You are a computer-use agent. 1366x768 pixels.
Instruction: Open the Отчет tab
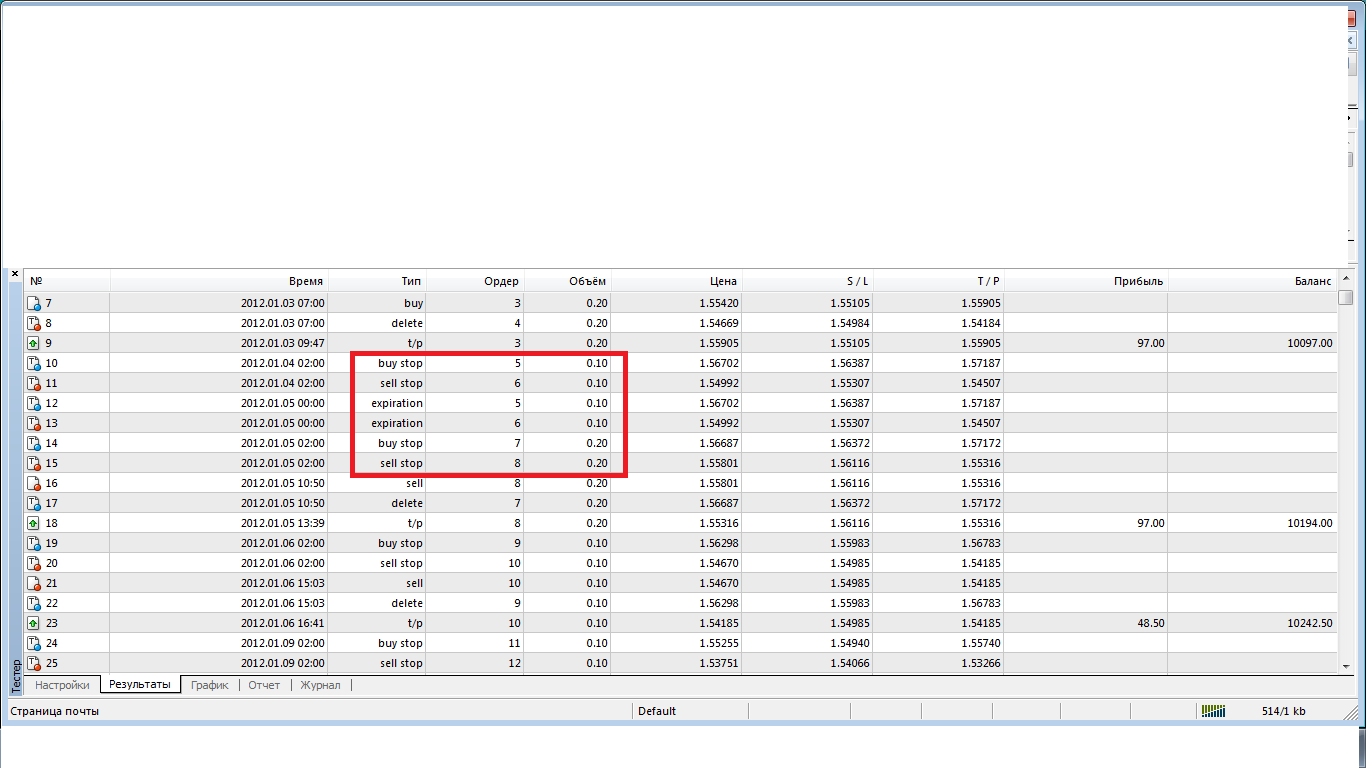[x=265, y=685]
